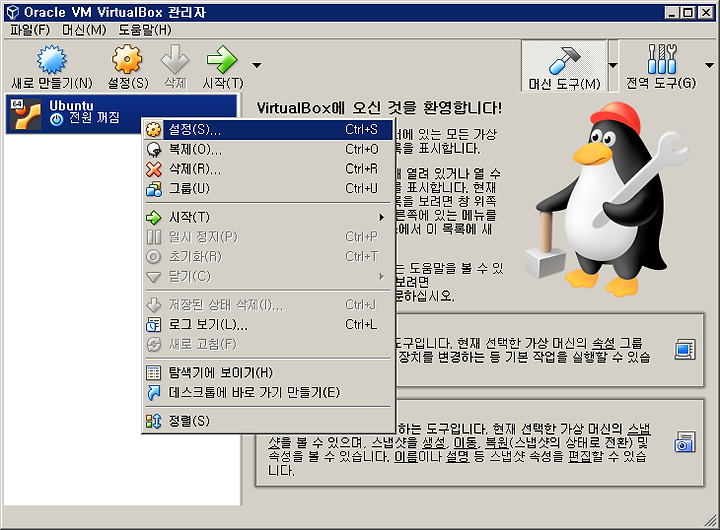This screenshot has width=720, height=530.
Task: Click the 새로 만들기(N) toolbar icon
Action: [x=51, y=60]
